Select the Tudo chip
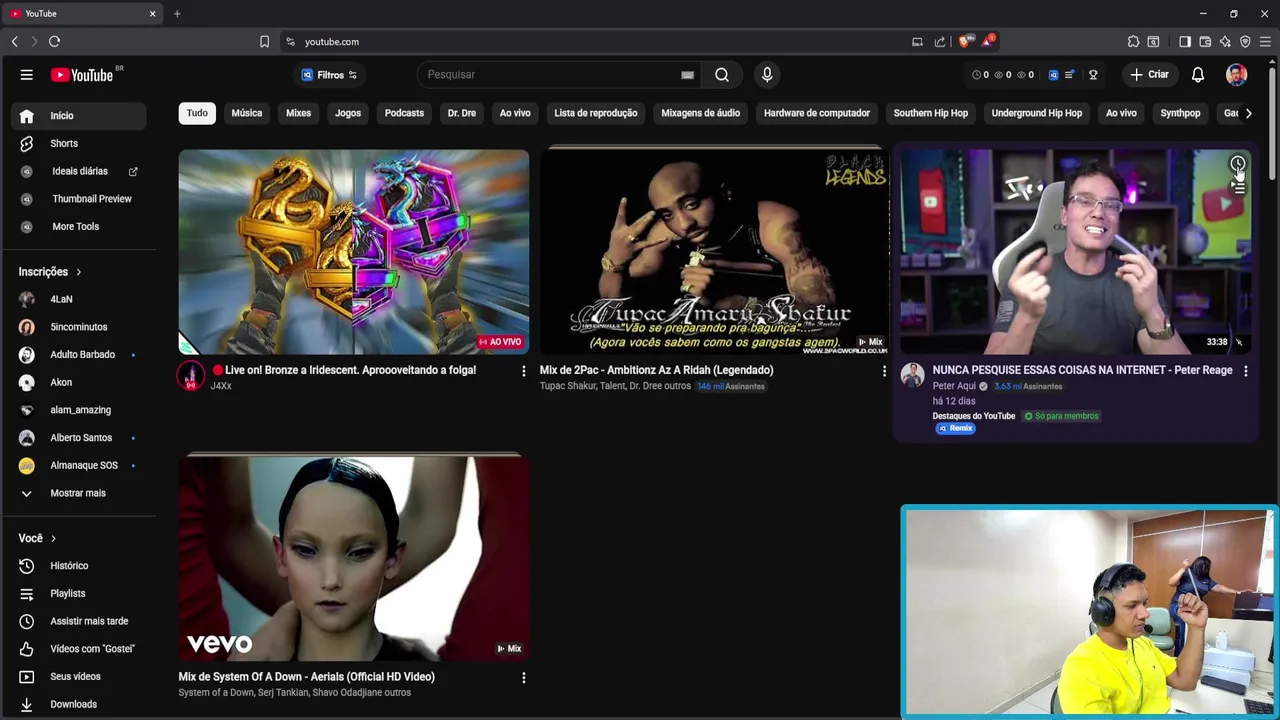 (197, 113)
